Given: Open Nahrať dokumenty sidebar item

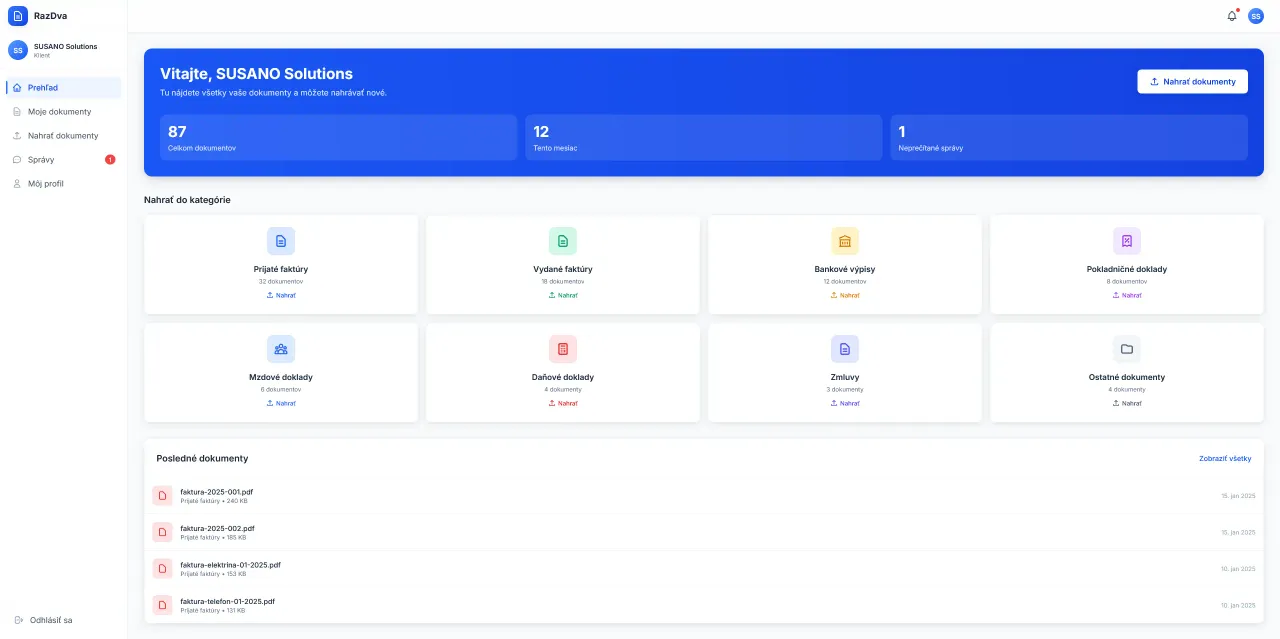Looking at the screenshot, I should (x=63, y=136).
